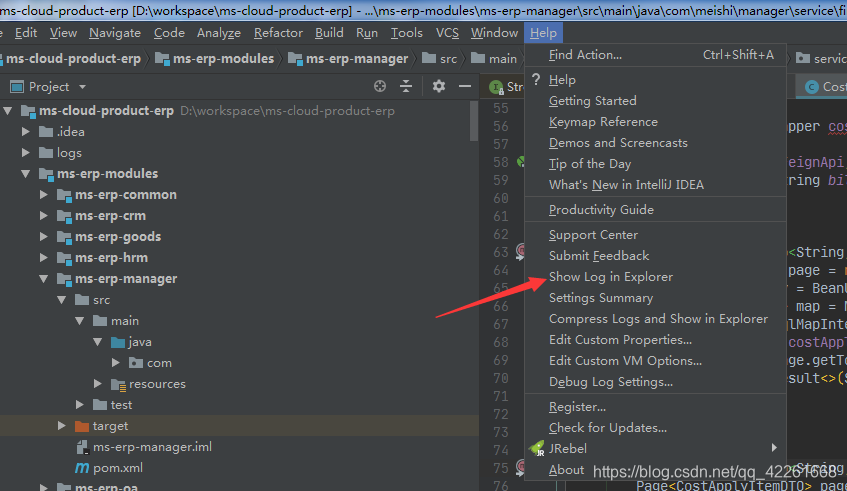Expand the ms-erp-hrm module

point(43,258)
